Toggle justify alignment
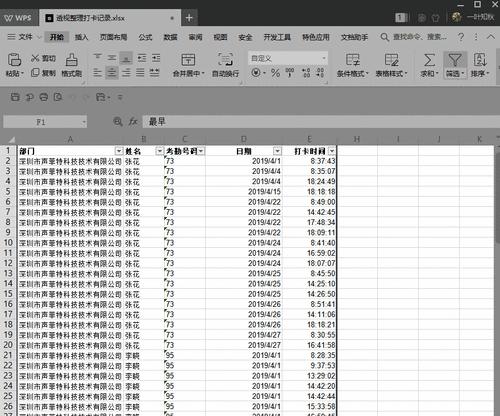500x416 pixels. pos(140,72)
